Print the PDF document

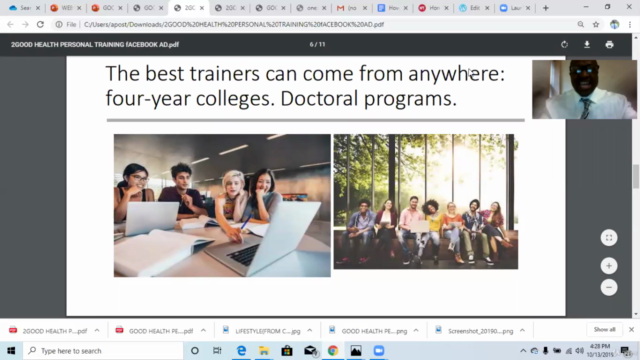point(609,44)
